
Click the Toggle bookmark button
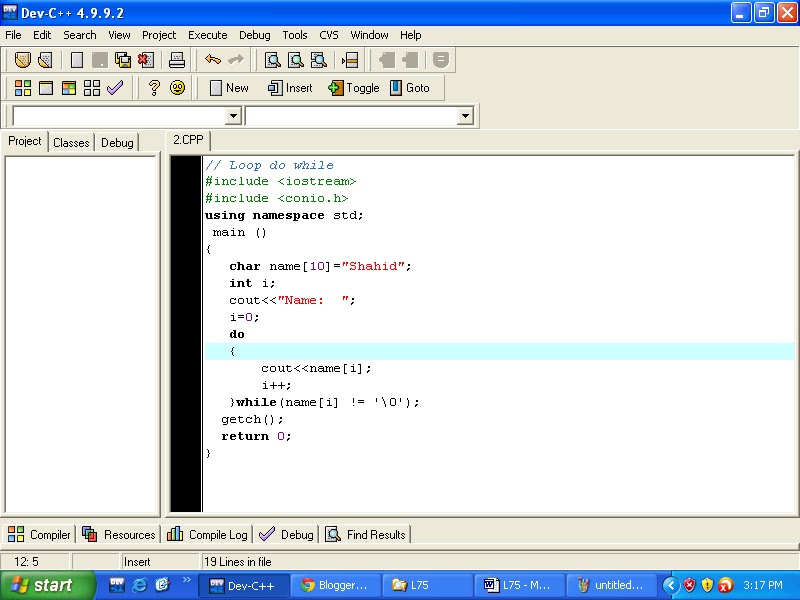354,88
